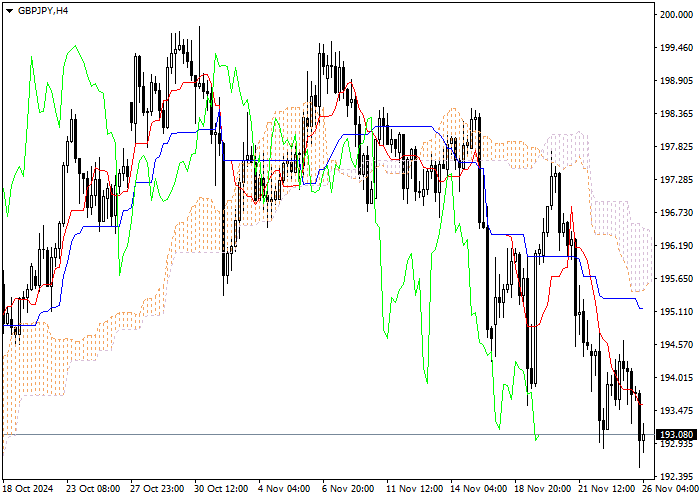This screenshot has height=500, width=700.
Task: Click the 200.000 price scale label
Action: pyautogui.click(x=676, y=15)
